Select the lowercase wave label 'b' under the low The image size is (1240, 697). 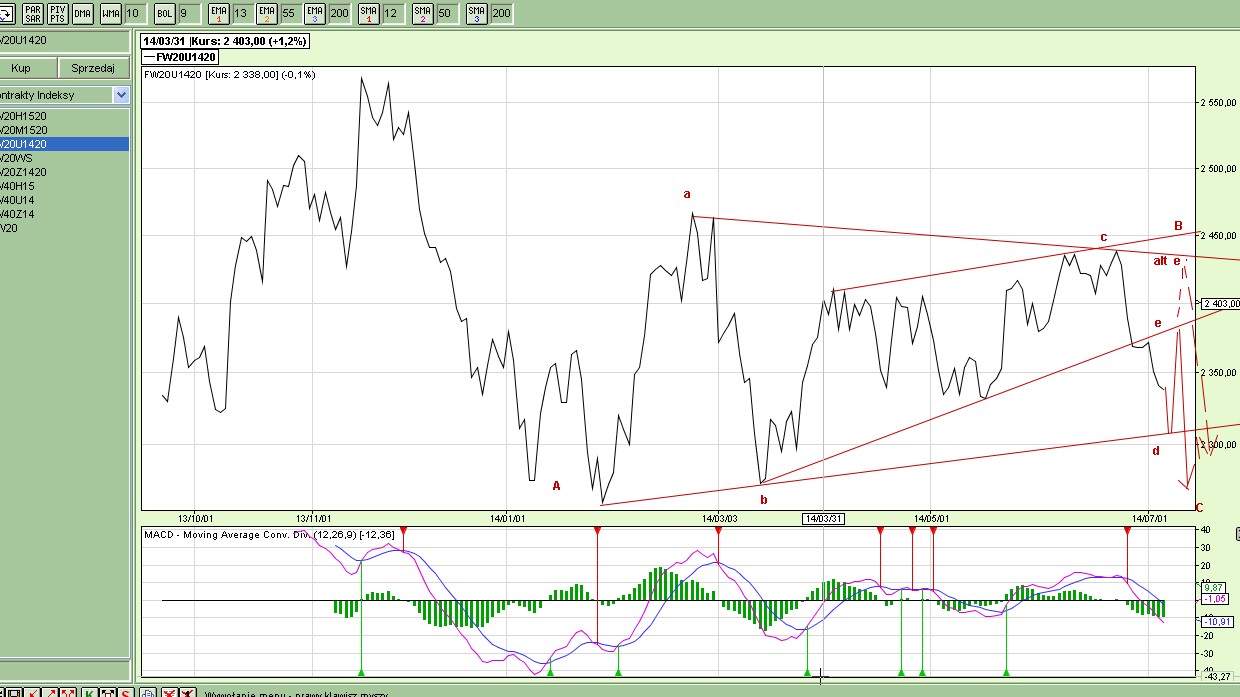[763, 499]
